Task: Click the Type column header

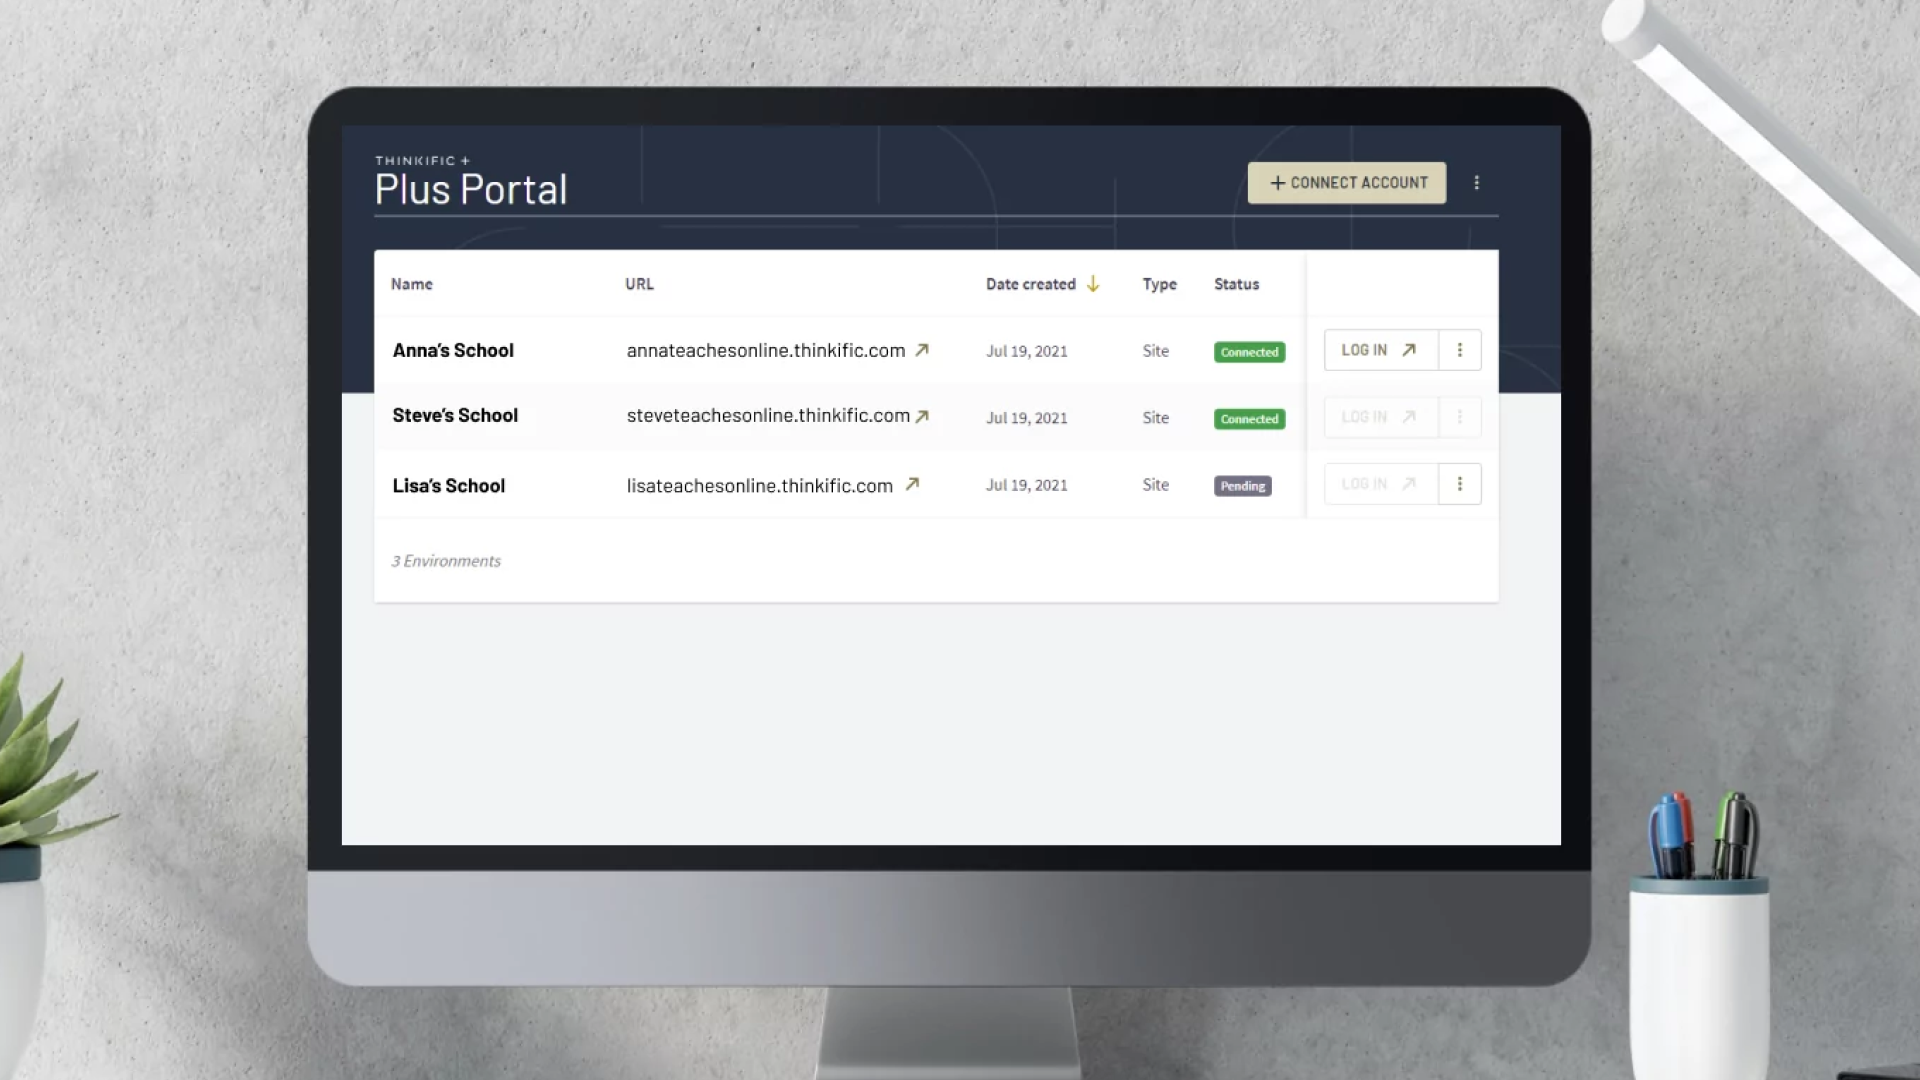Action: 1159,284
